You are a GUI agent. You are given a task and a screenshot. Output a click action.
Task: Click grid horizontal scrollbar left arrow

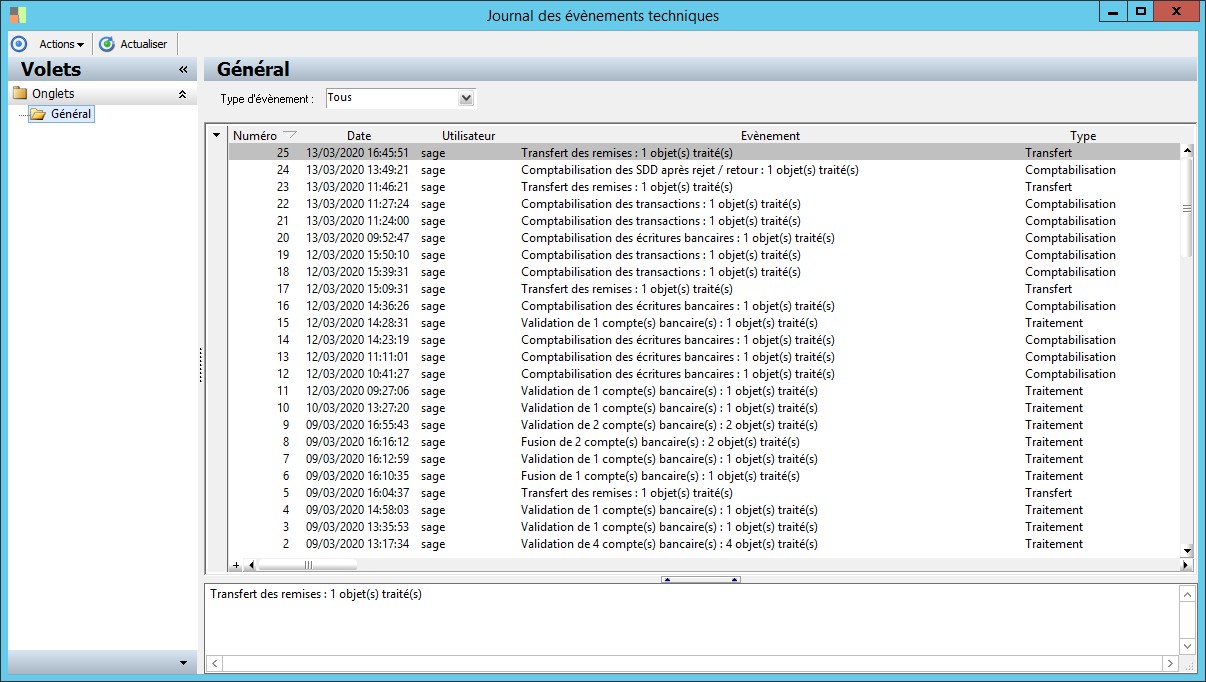click(x=251, y=565)
